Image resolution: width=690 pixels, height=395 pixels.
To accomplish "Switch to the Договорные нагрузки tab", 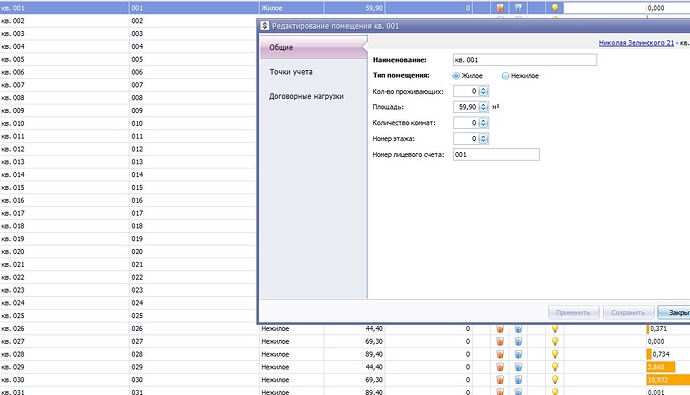I will (x=313, y=96).
